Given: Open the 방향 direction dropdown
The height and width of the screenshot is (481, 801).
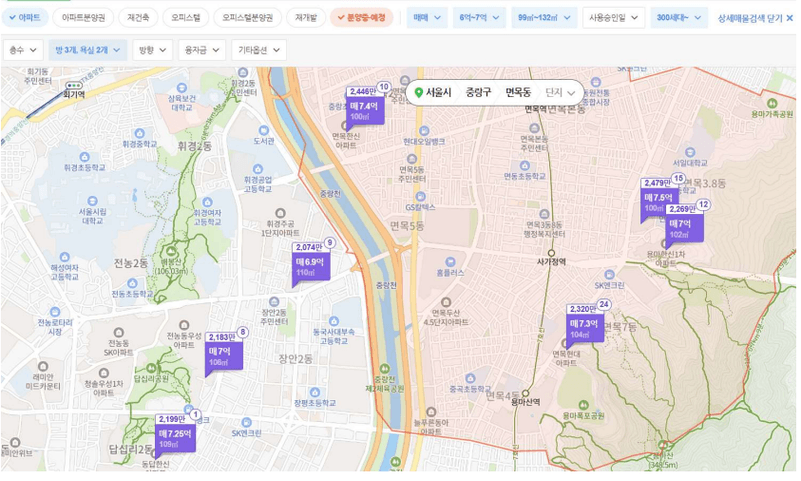Looking at the screenshot, I should pyautogui.click(x=152, y=50).
